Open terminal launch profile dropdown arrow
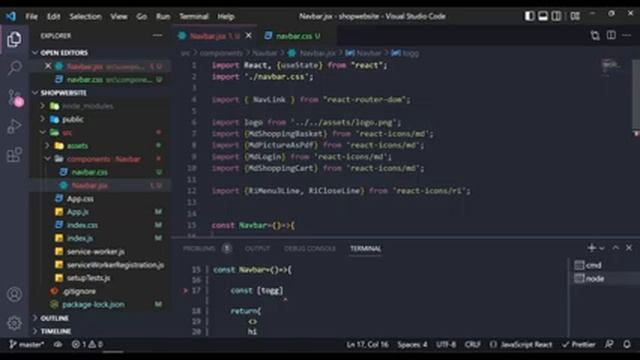The width and height of the screenshot is (640, 360). pos(602,248)
